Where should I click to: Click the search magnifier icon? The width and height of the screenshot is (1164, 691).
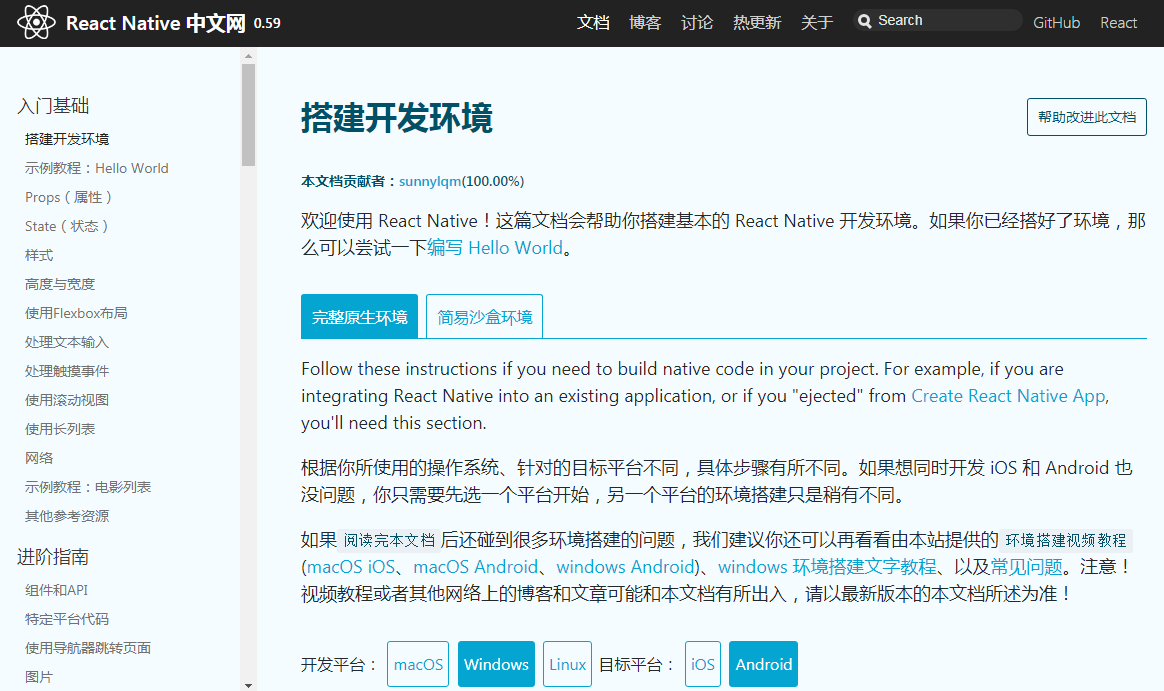tap(864, 21)
